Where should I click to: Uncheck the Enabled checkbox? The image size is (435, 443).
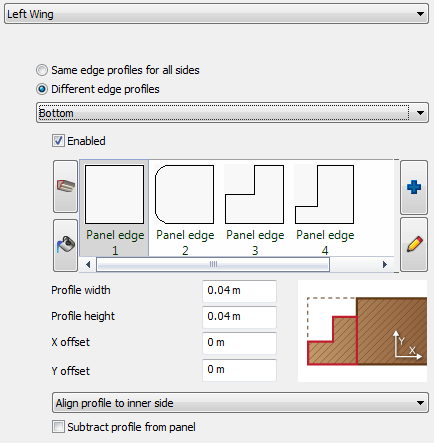(58, 141)
